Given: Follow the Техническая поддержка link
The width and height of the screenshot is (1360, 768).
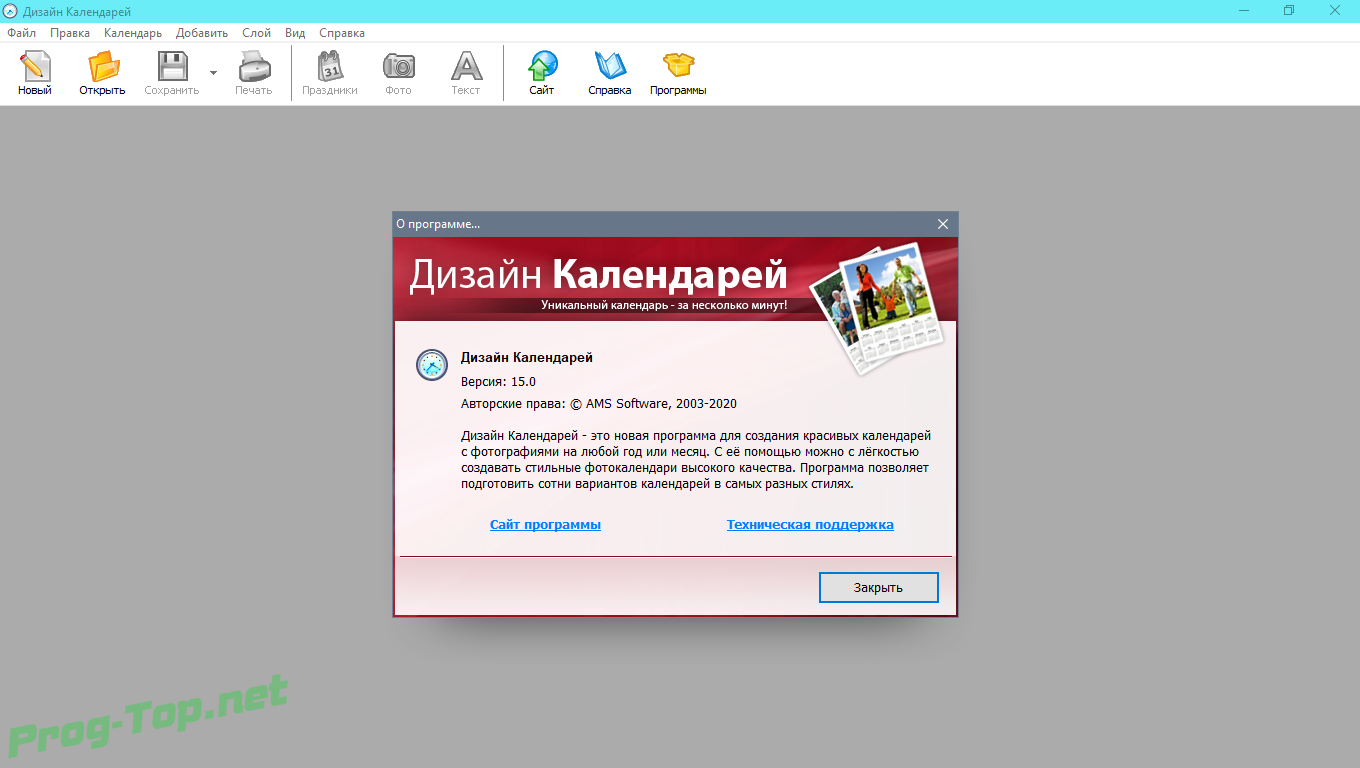Looking at the screenshot, I should (810, 524).
